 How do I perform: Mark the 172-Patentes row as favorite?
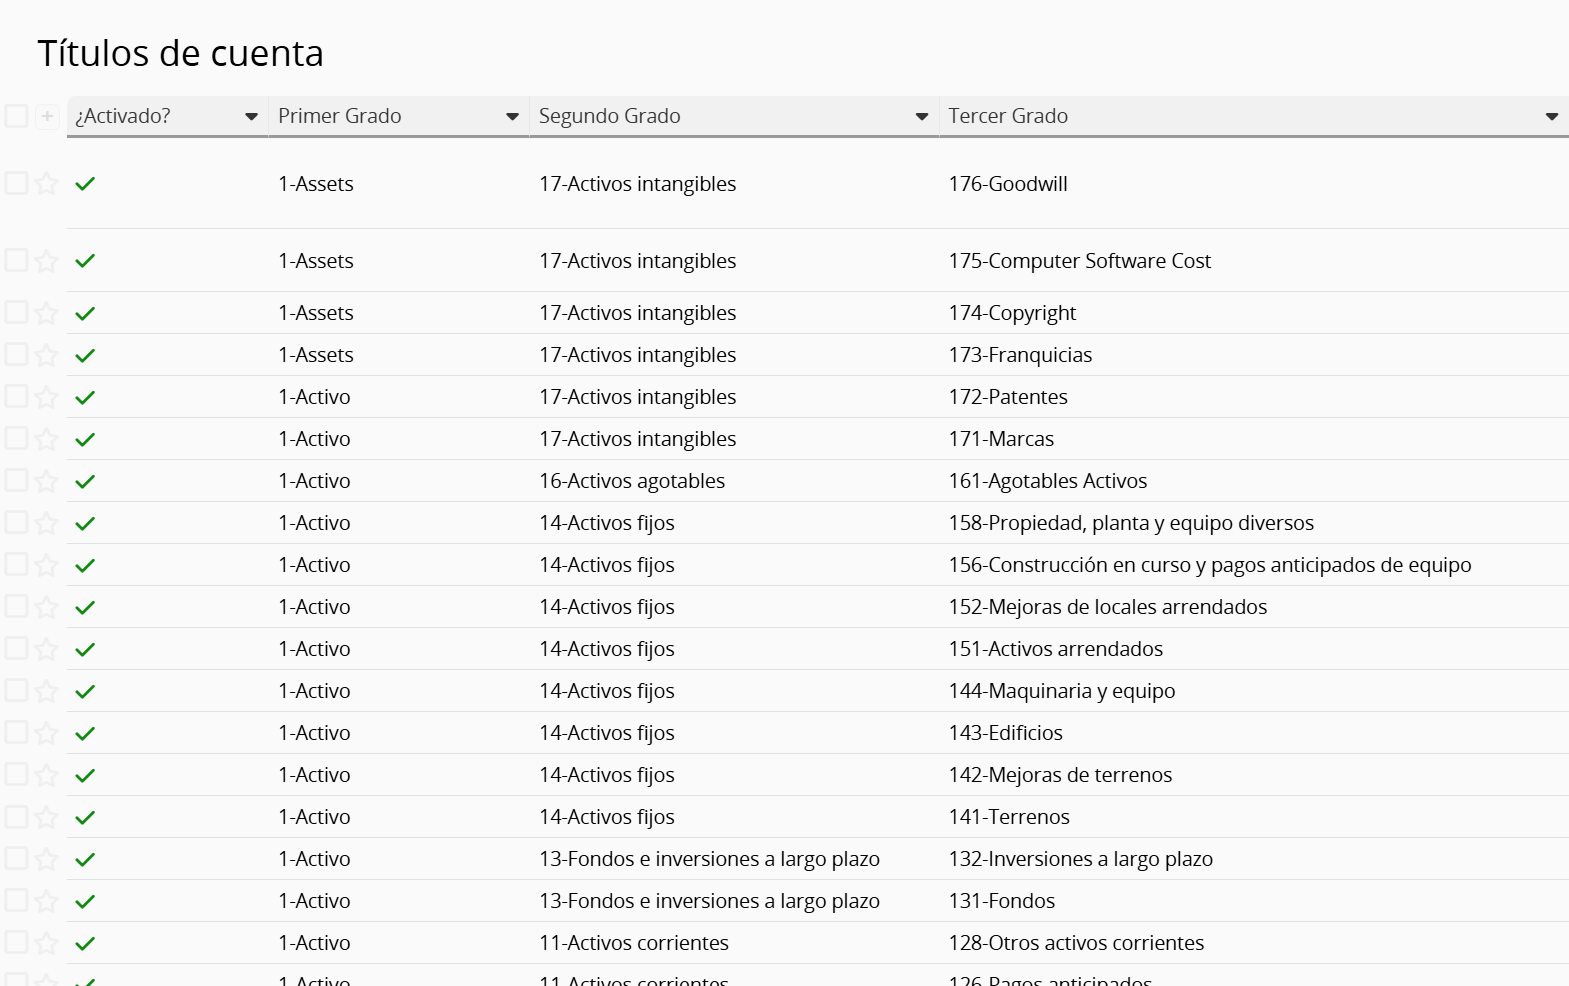46,397
